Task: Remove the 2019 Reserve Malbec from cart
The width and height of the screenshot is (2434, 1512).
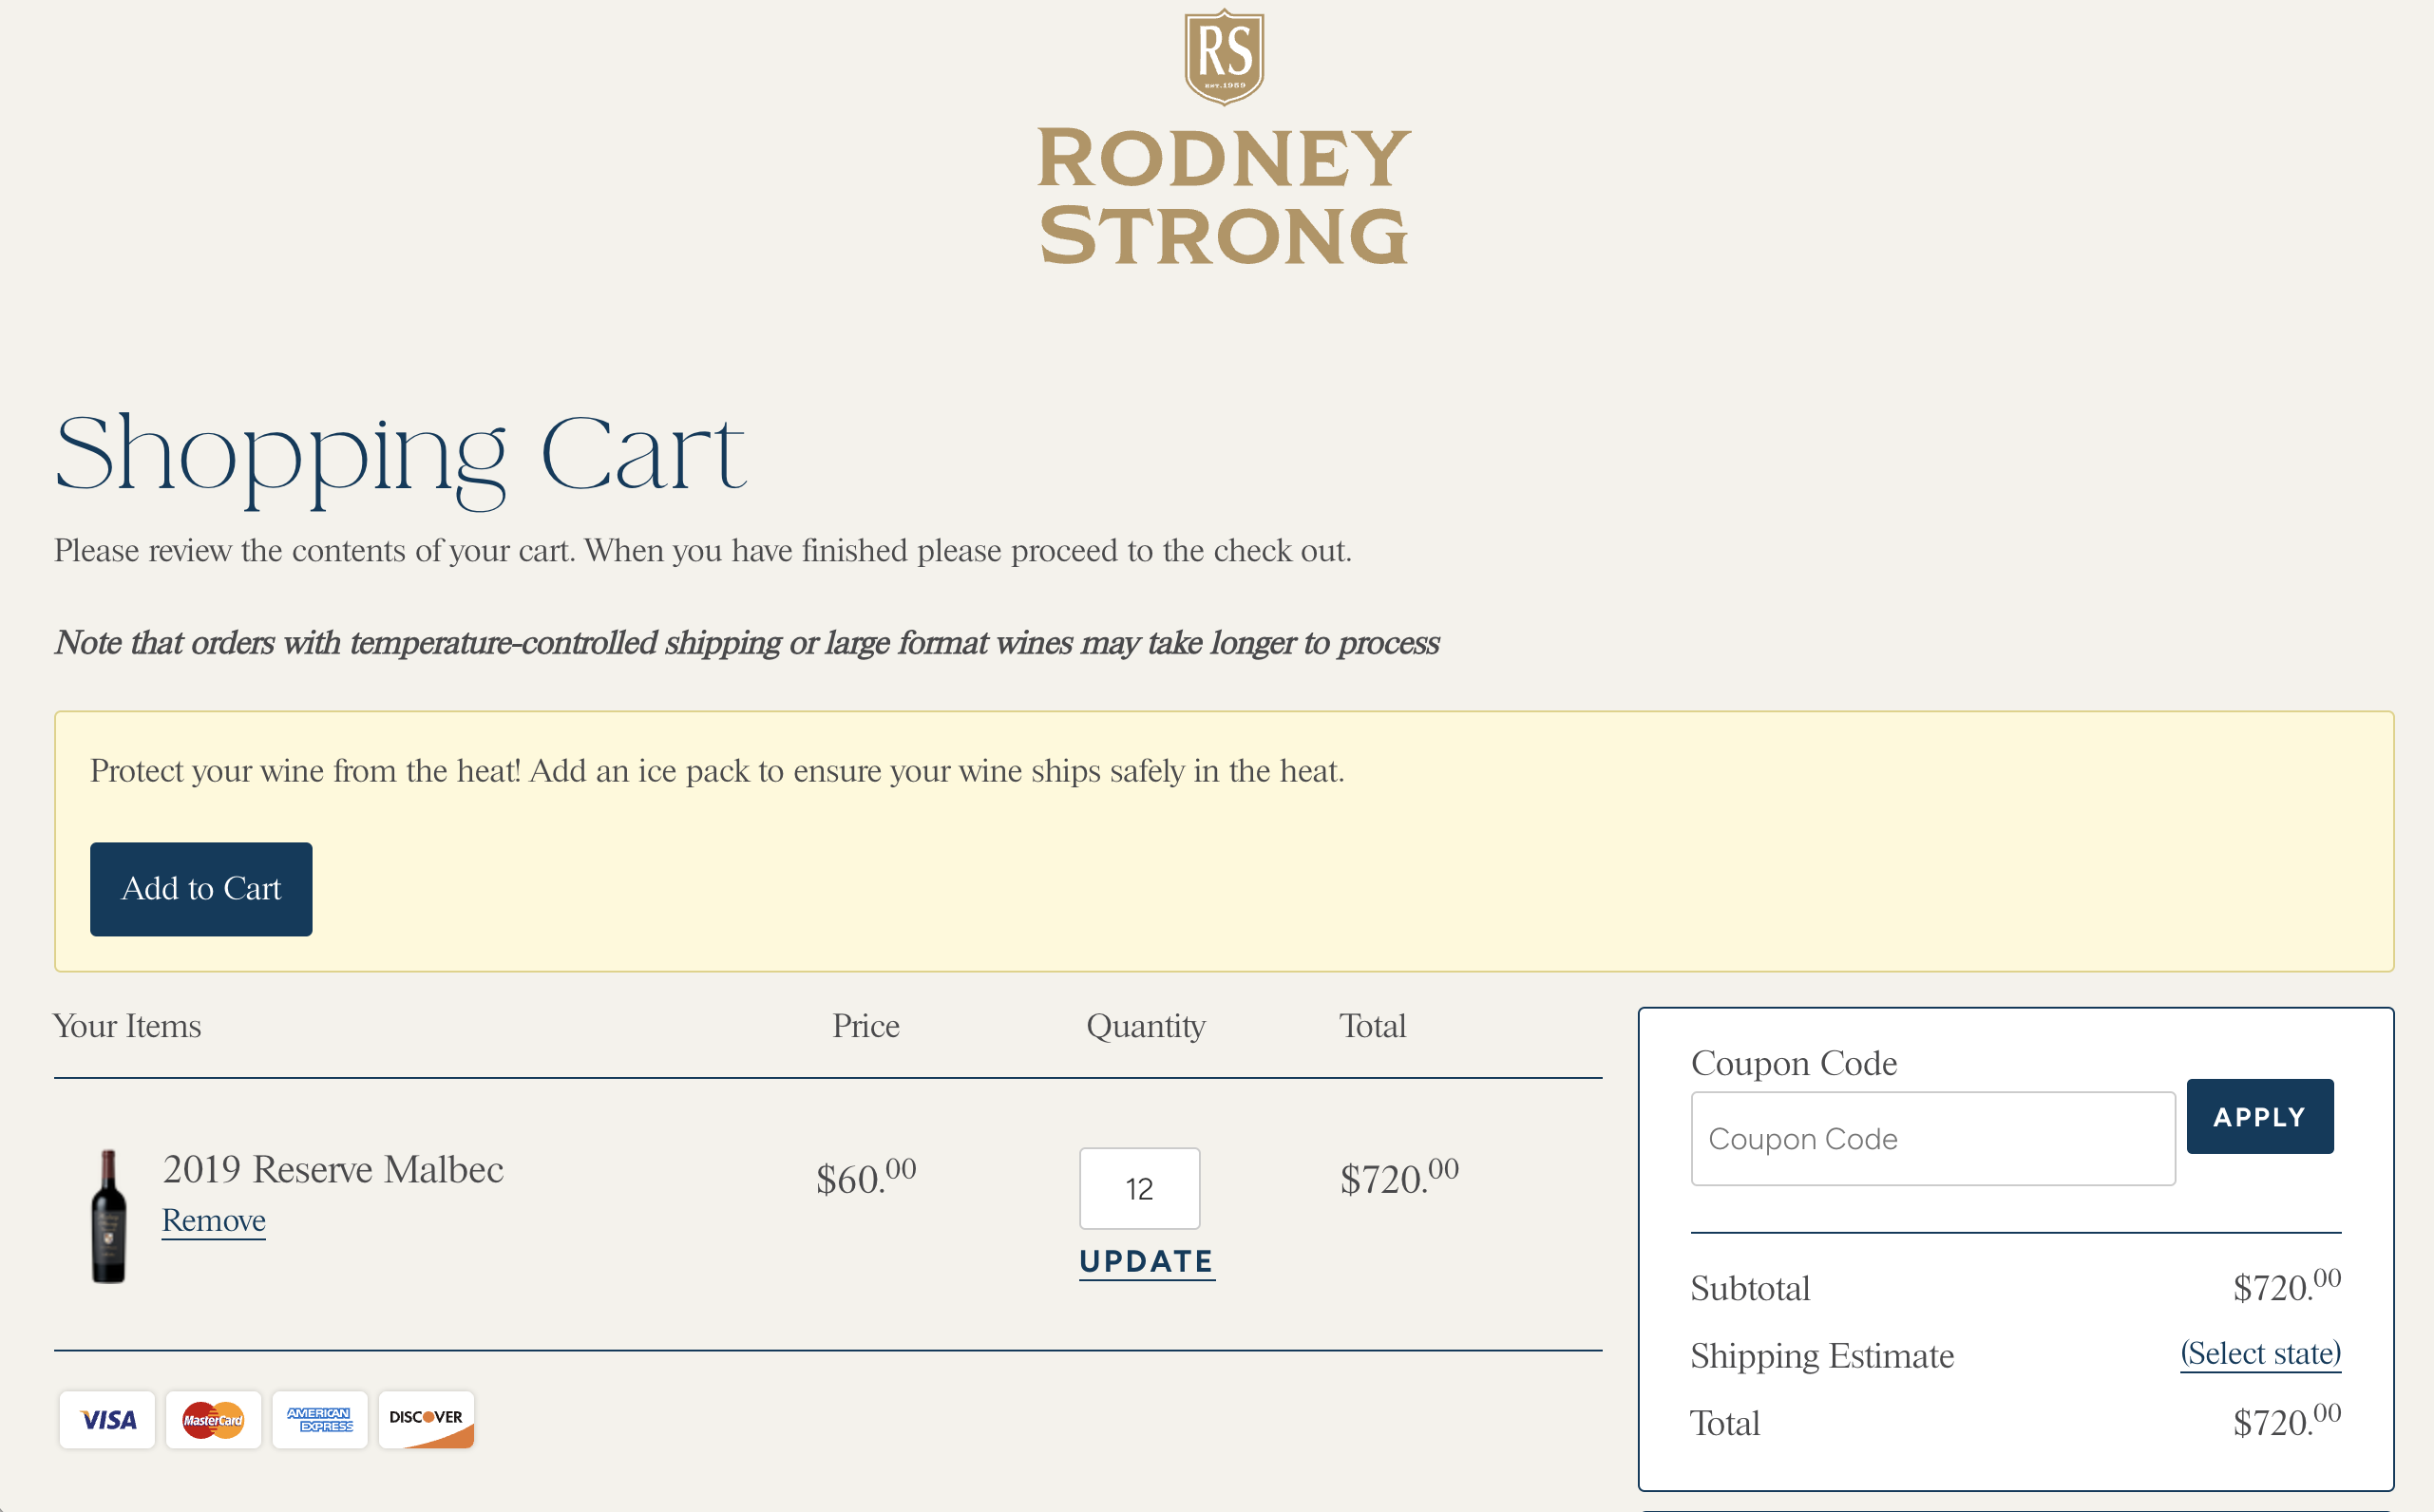Action: pyautogui.click(x=214, y=1220)
